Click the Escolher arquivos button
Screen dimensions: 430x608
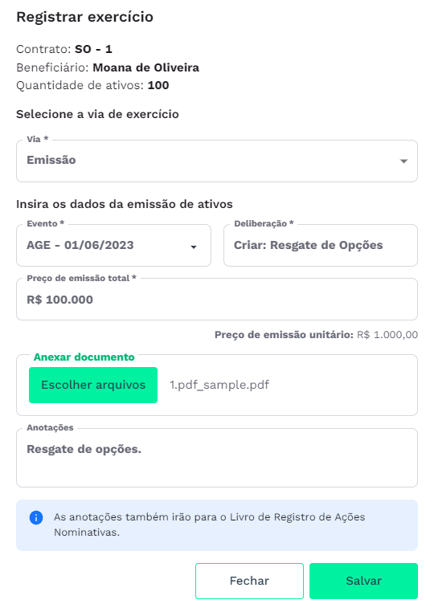(93, 385)
